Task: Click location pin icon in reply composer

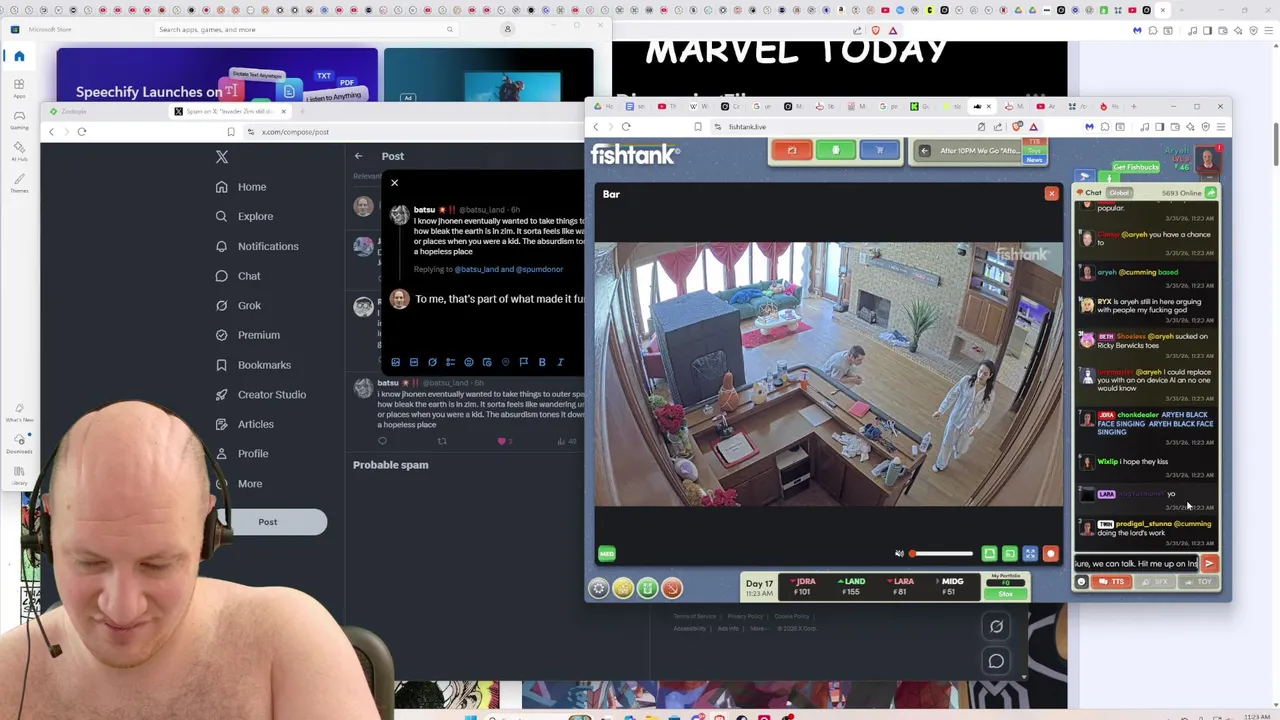Action: click(505, 362)
